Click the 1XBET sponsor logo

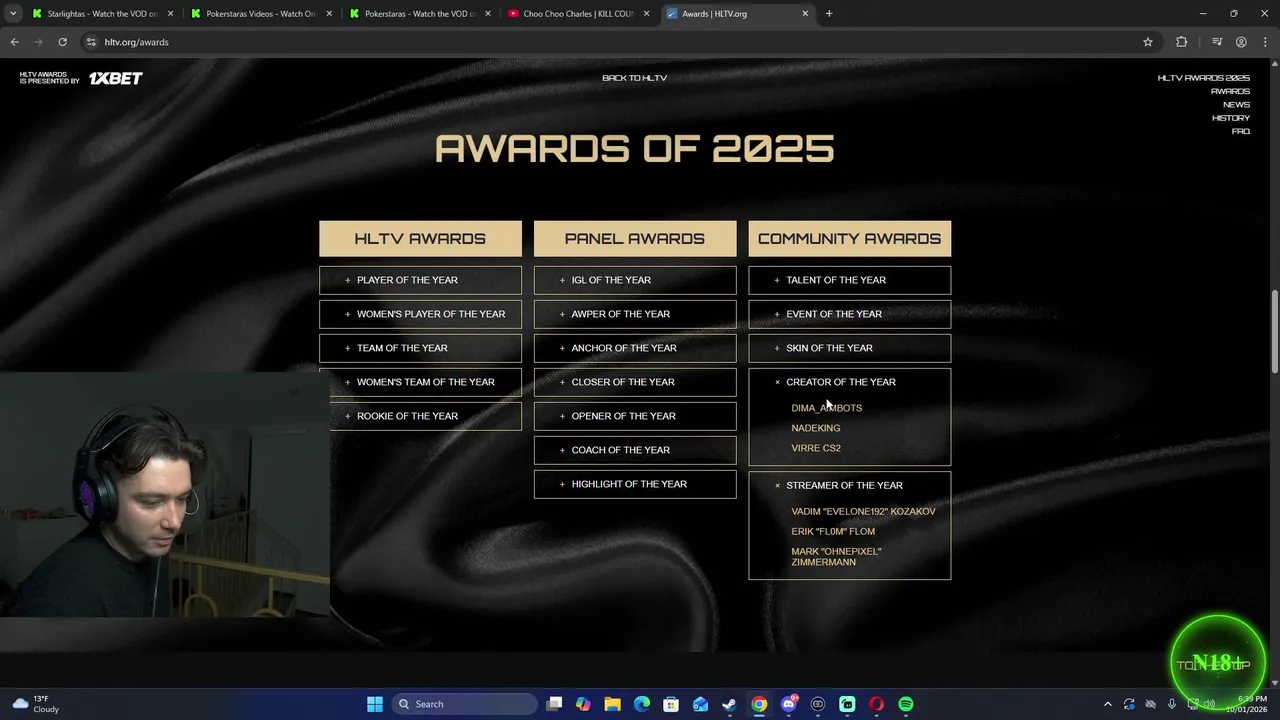(x=115, y=78)
